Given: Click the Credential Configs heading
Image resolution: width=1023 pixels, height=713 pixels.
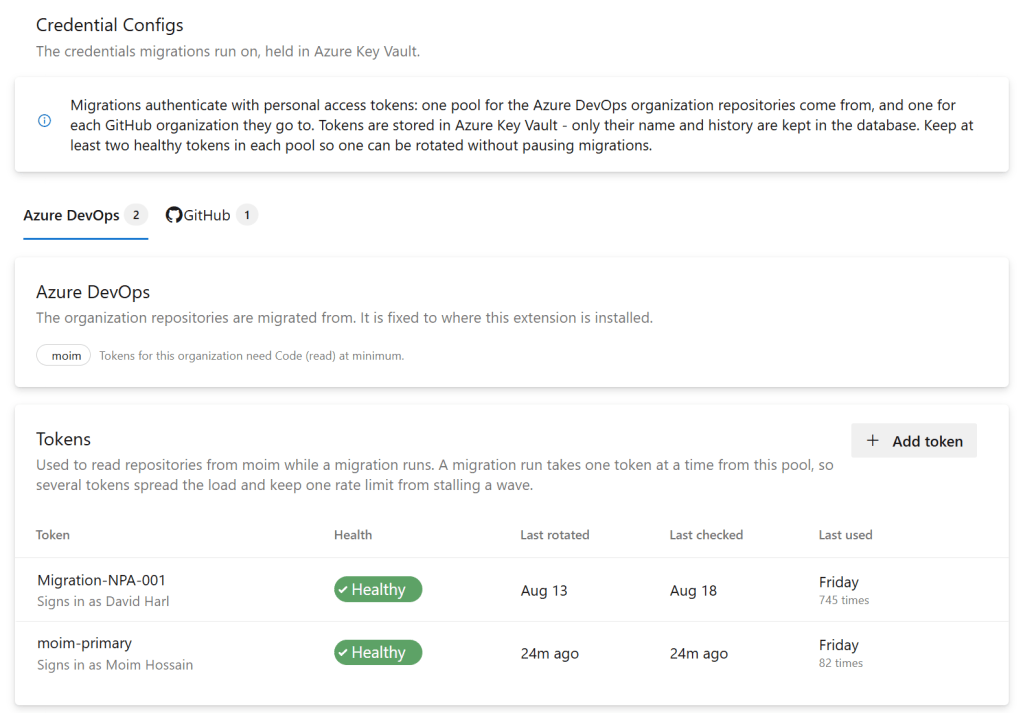Looking at the screenshot, I should pyautogui.click(x=110, y=25).
